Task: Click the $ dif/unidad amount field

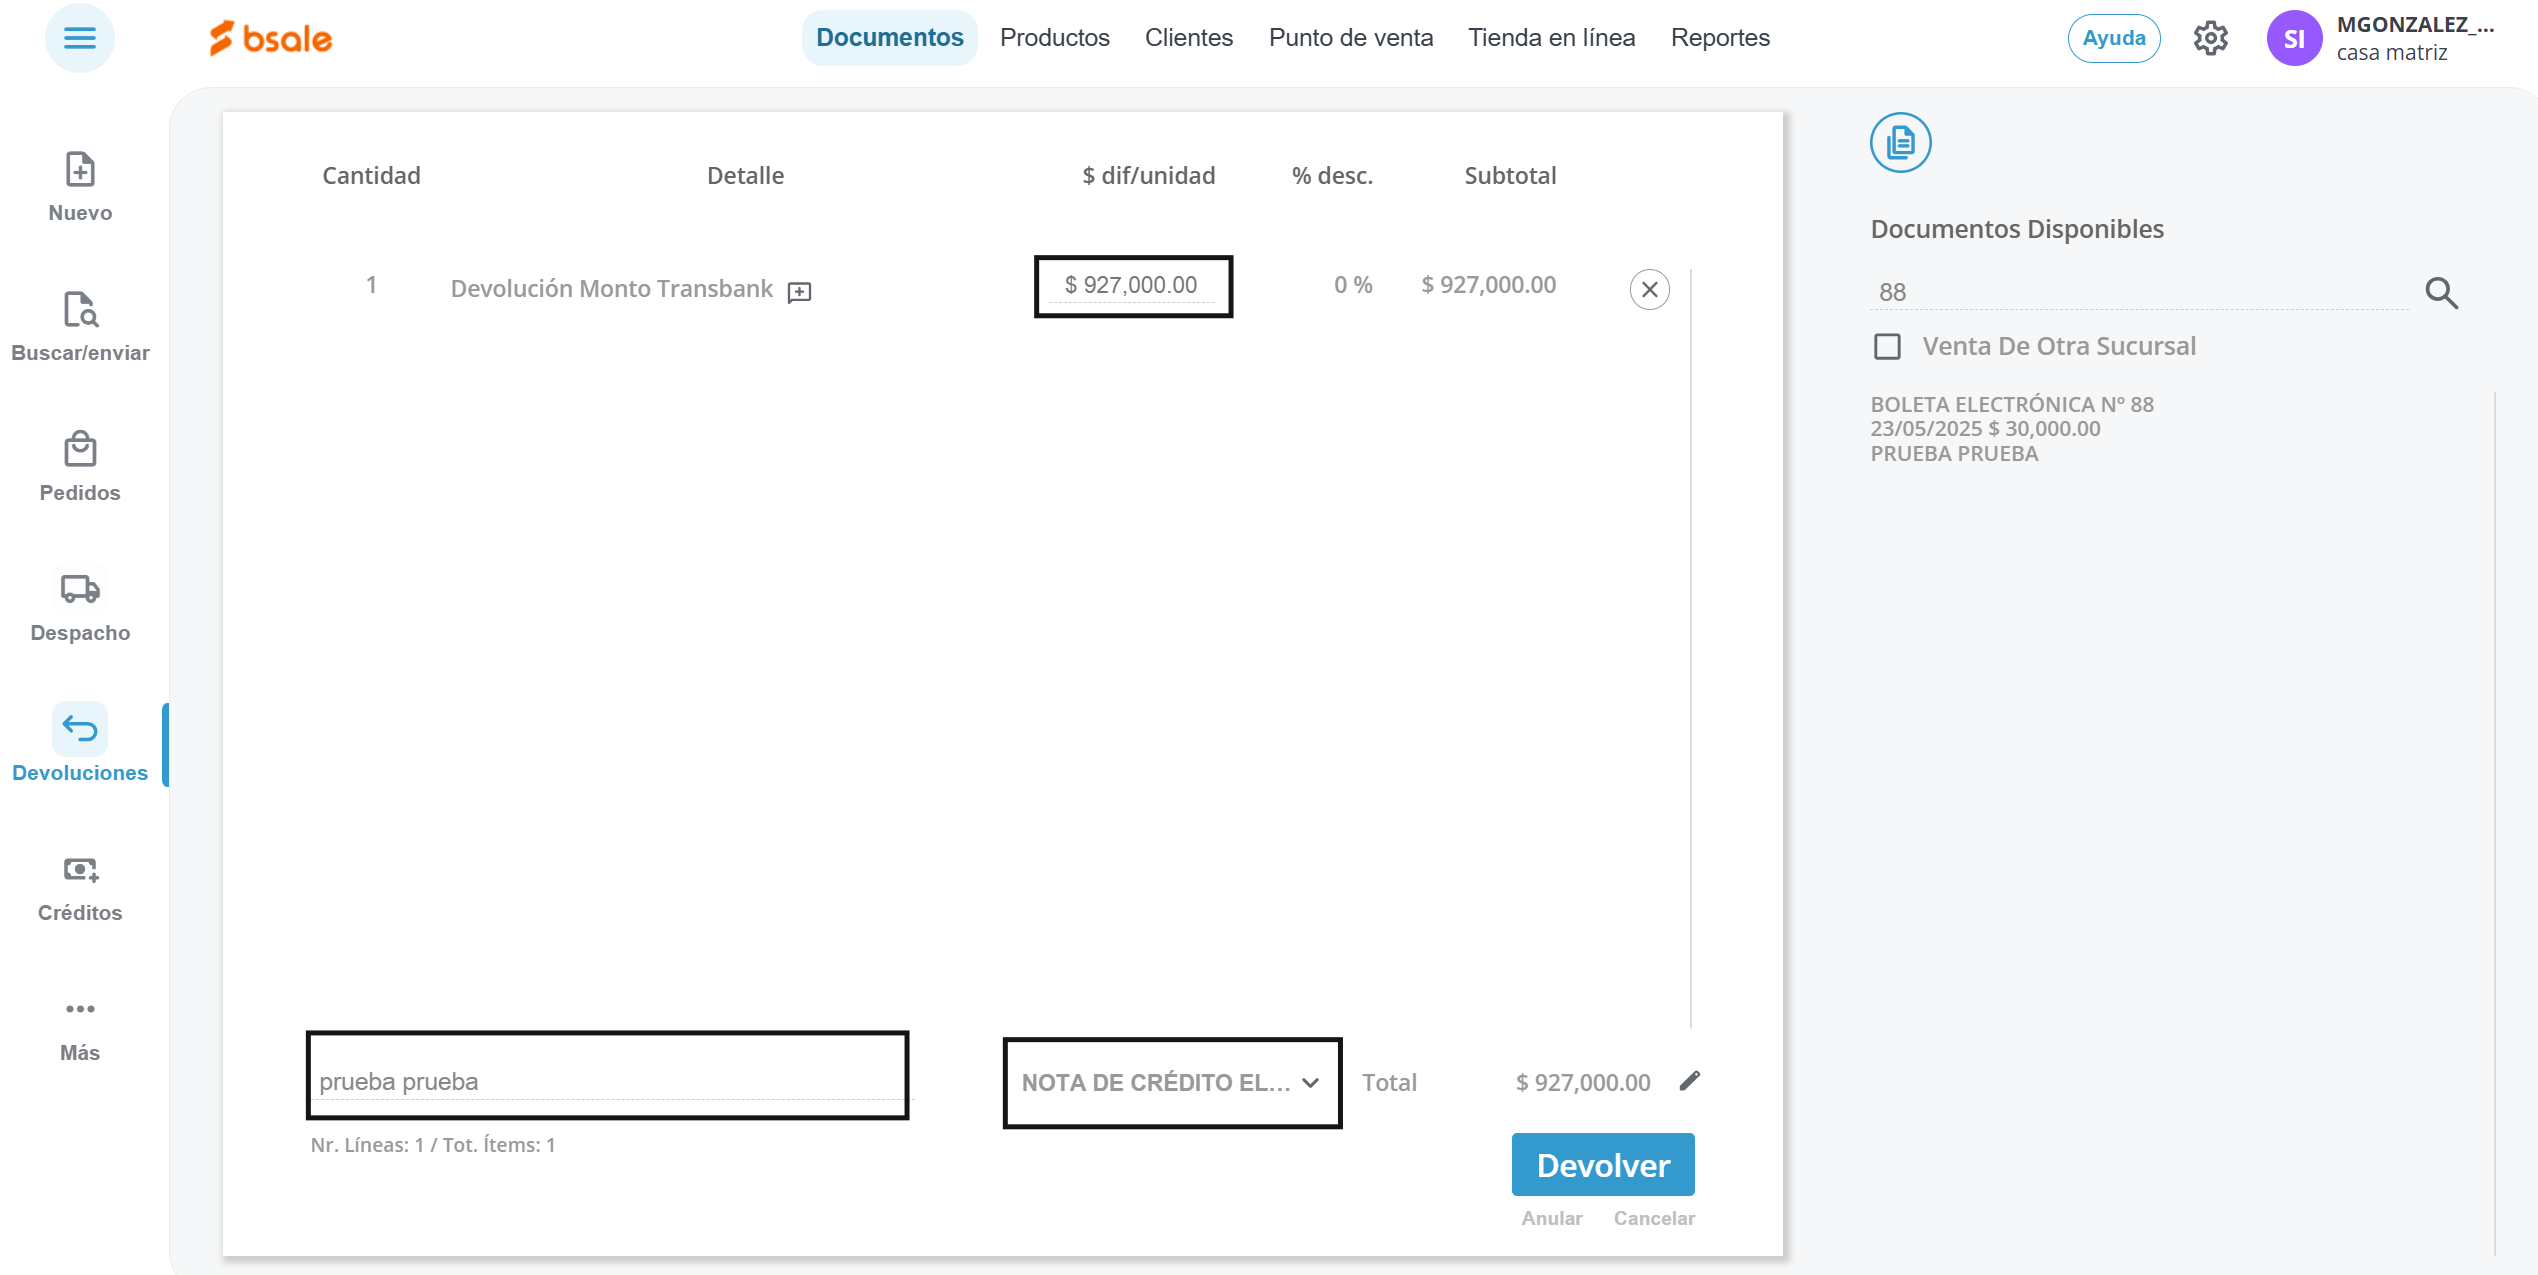Action: (1132, 286)
